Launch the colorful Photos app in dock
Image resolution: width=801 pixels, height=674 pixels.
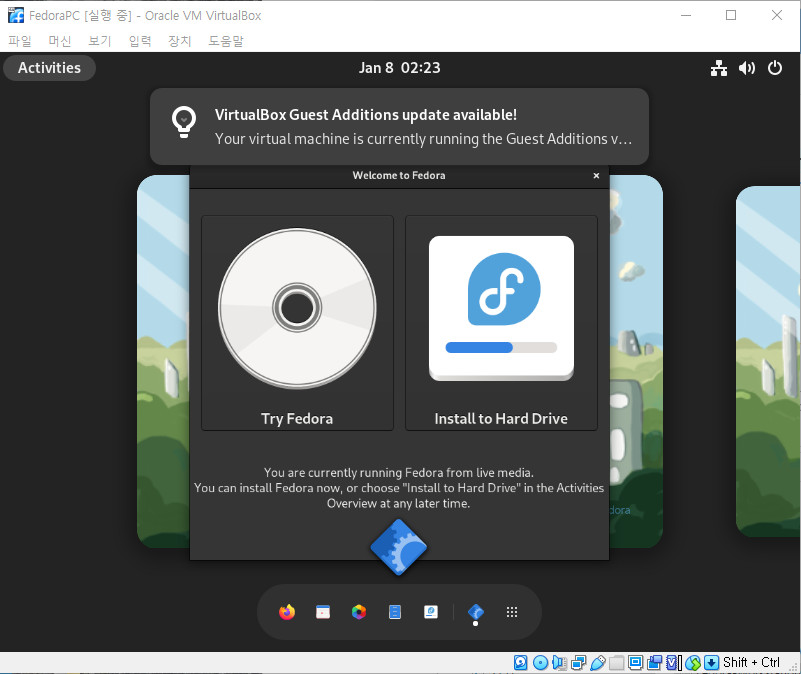pyautogui.click(x=359, y=612)
